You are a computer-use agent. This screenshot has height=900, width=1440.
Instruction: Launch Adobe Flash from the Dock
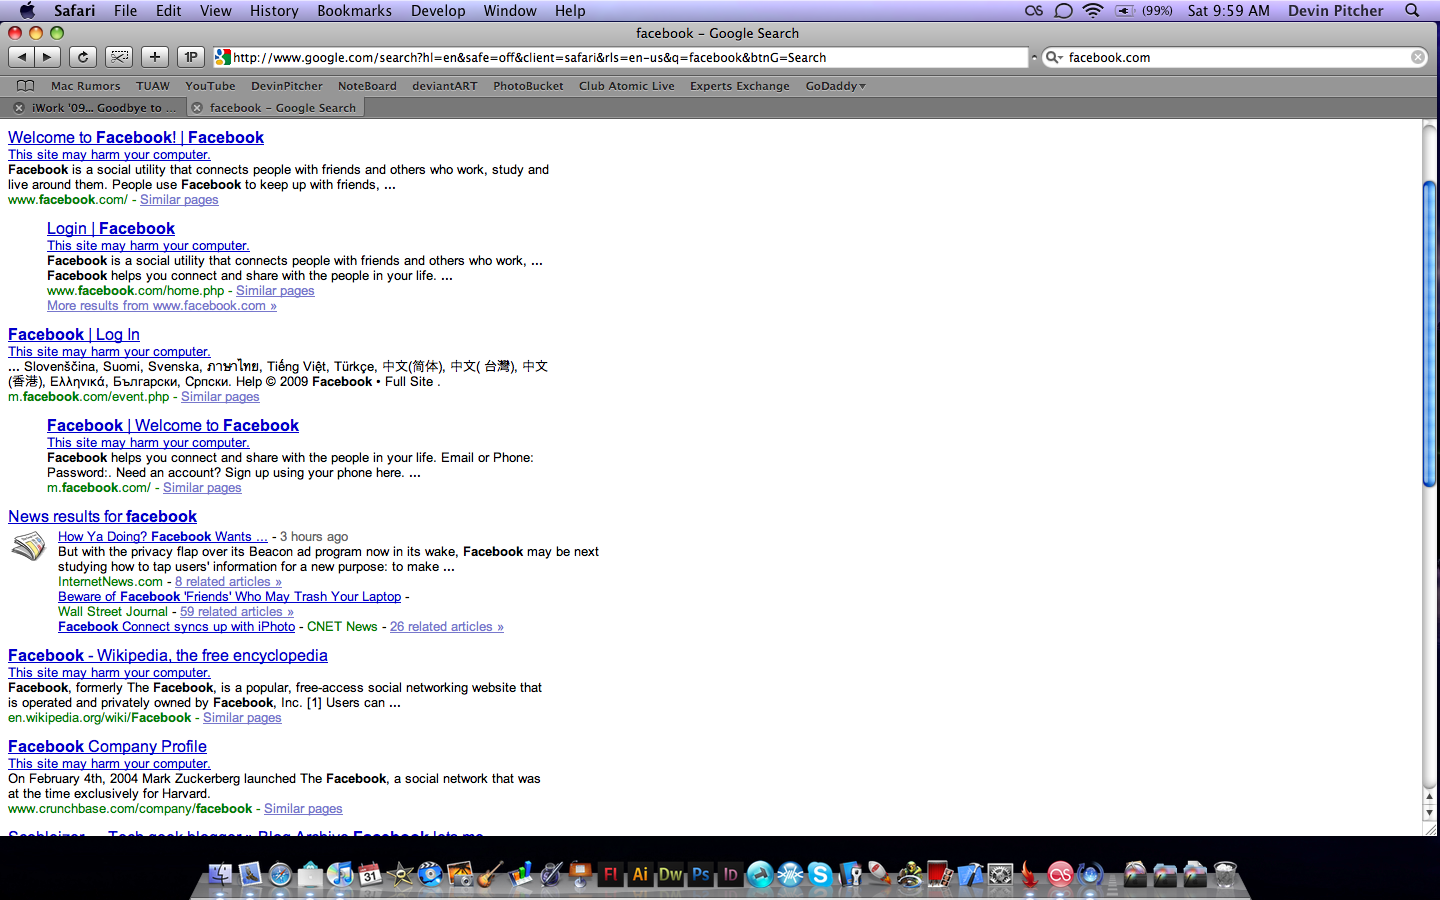click(610, 875)
